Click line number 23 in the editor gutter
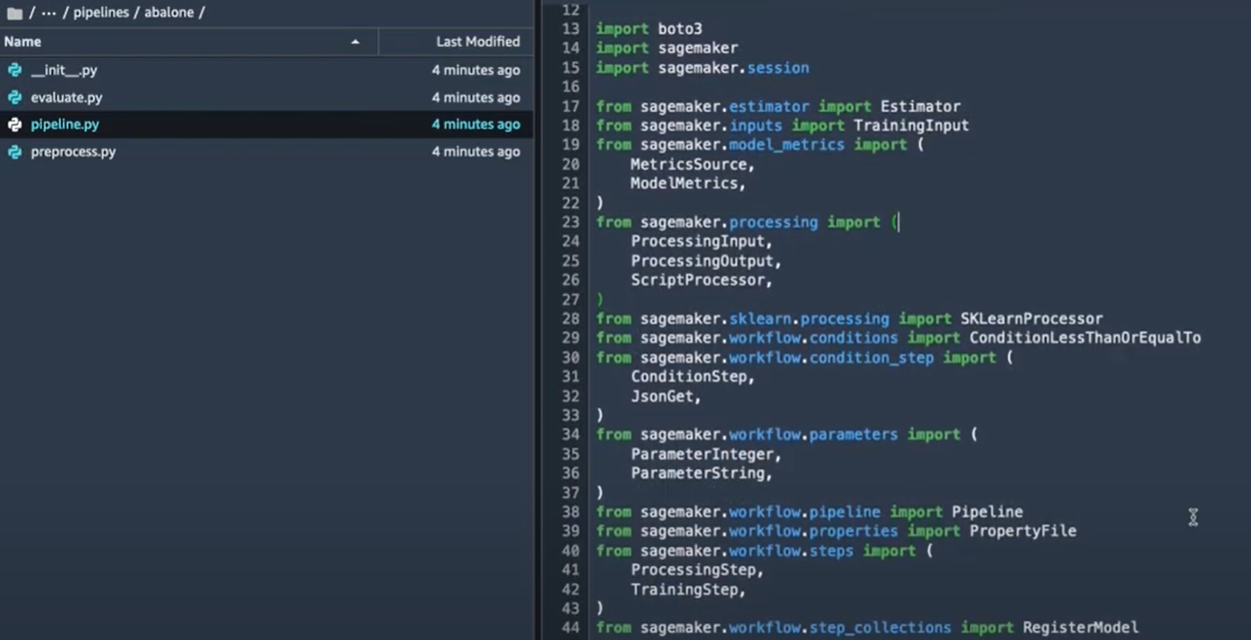Viewport: 1251px width, 640px height. (570, 223)
